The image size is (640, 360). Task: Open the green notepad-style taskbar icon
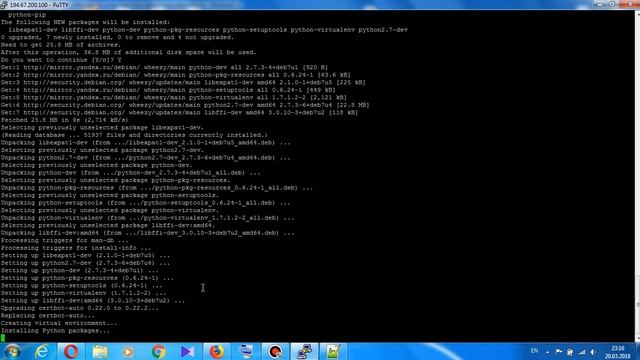tap(333, 351)
